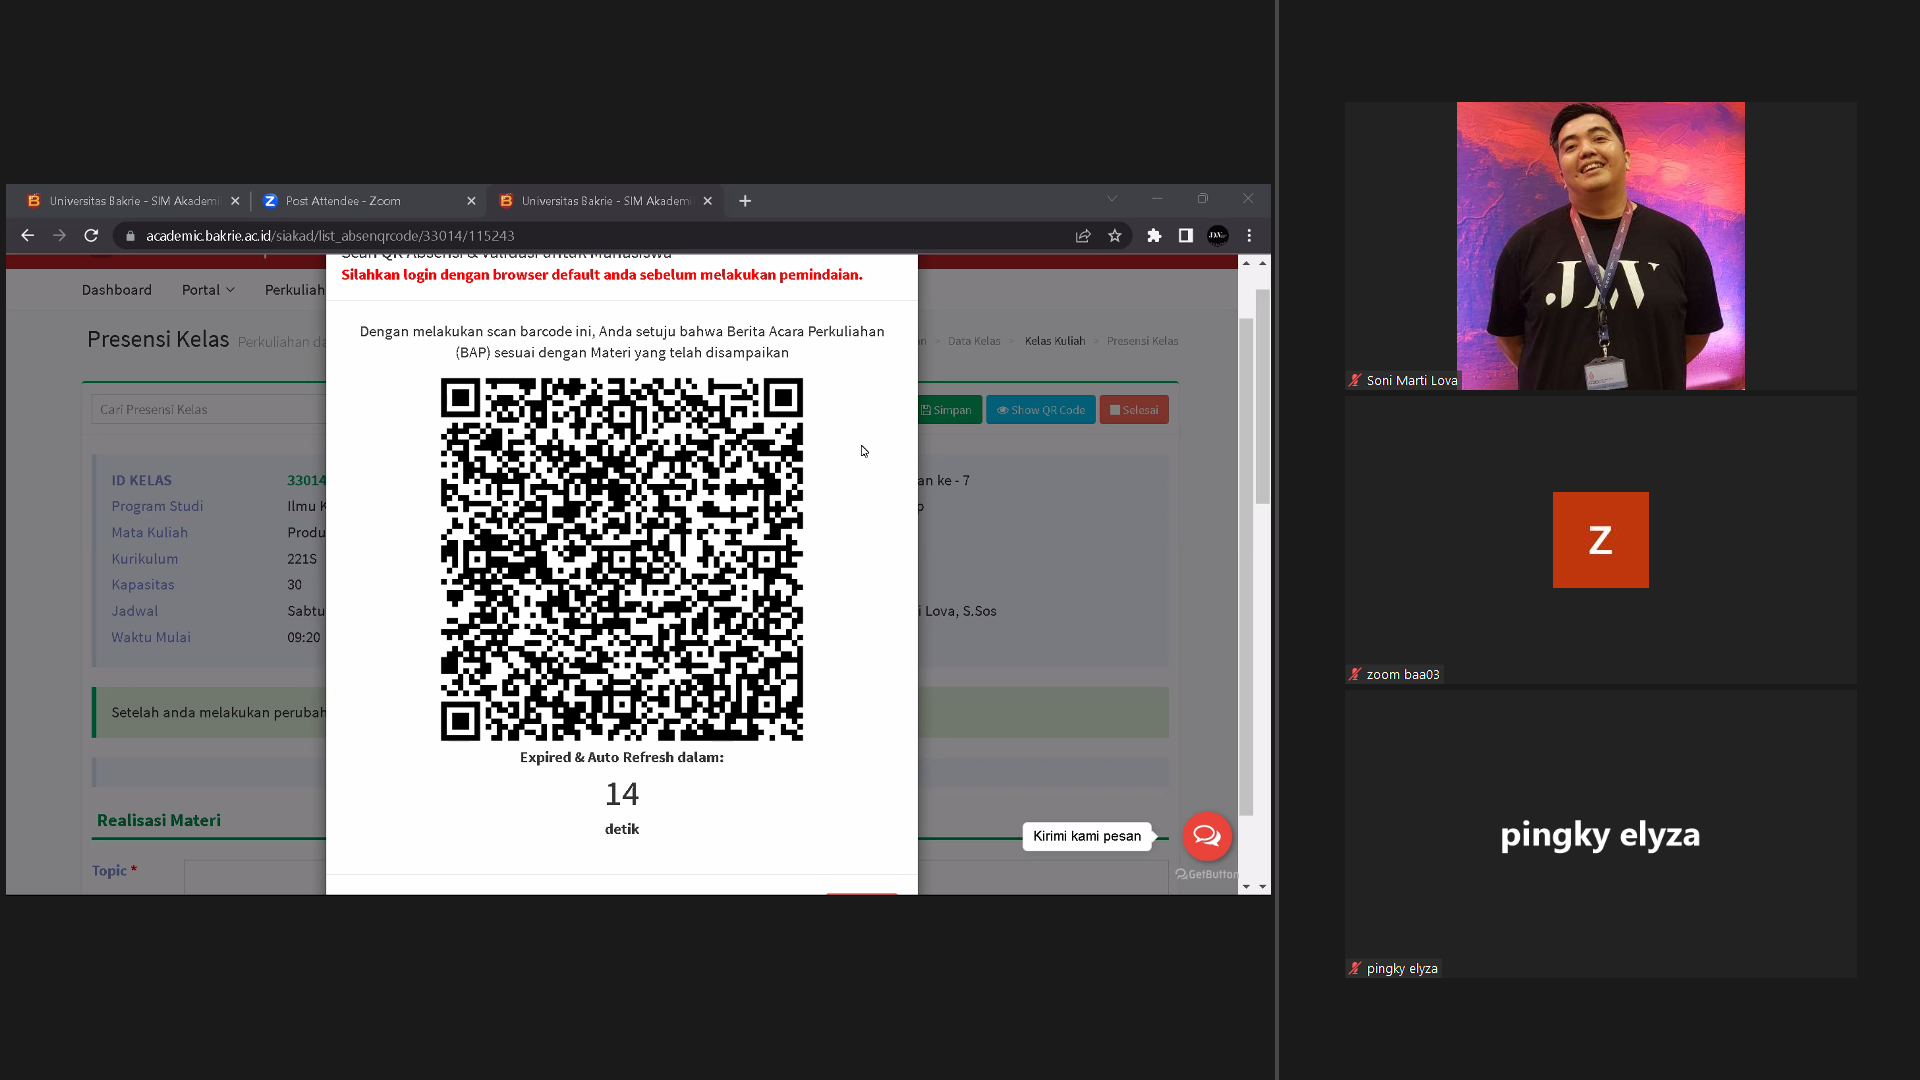Viewport: 1920px width, 1080px height.
Task: Open the red chat message bubble
Action: click(1207, 836)
